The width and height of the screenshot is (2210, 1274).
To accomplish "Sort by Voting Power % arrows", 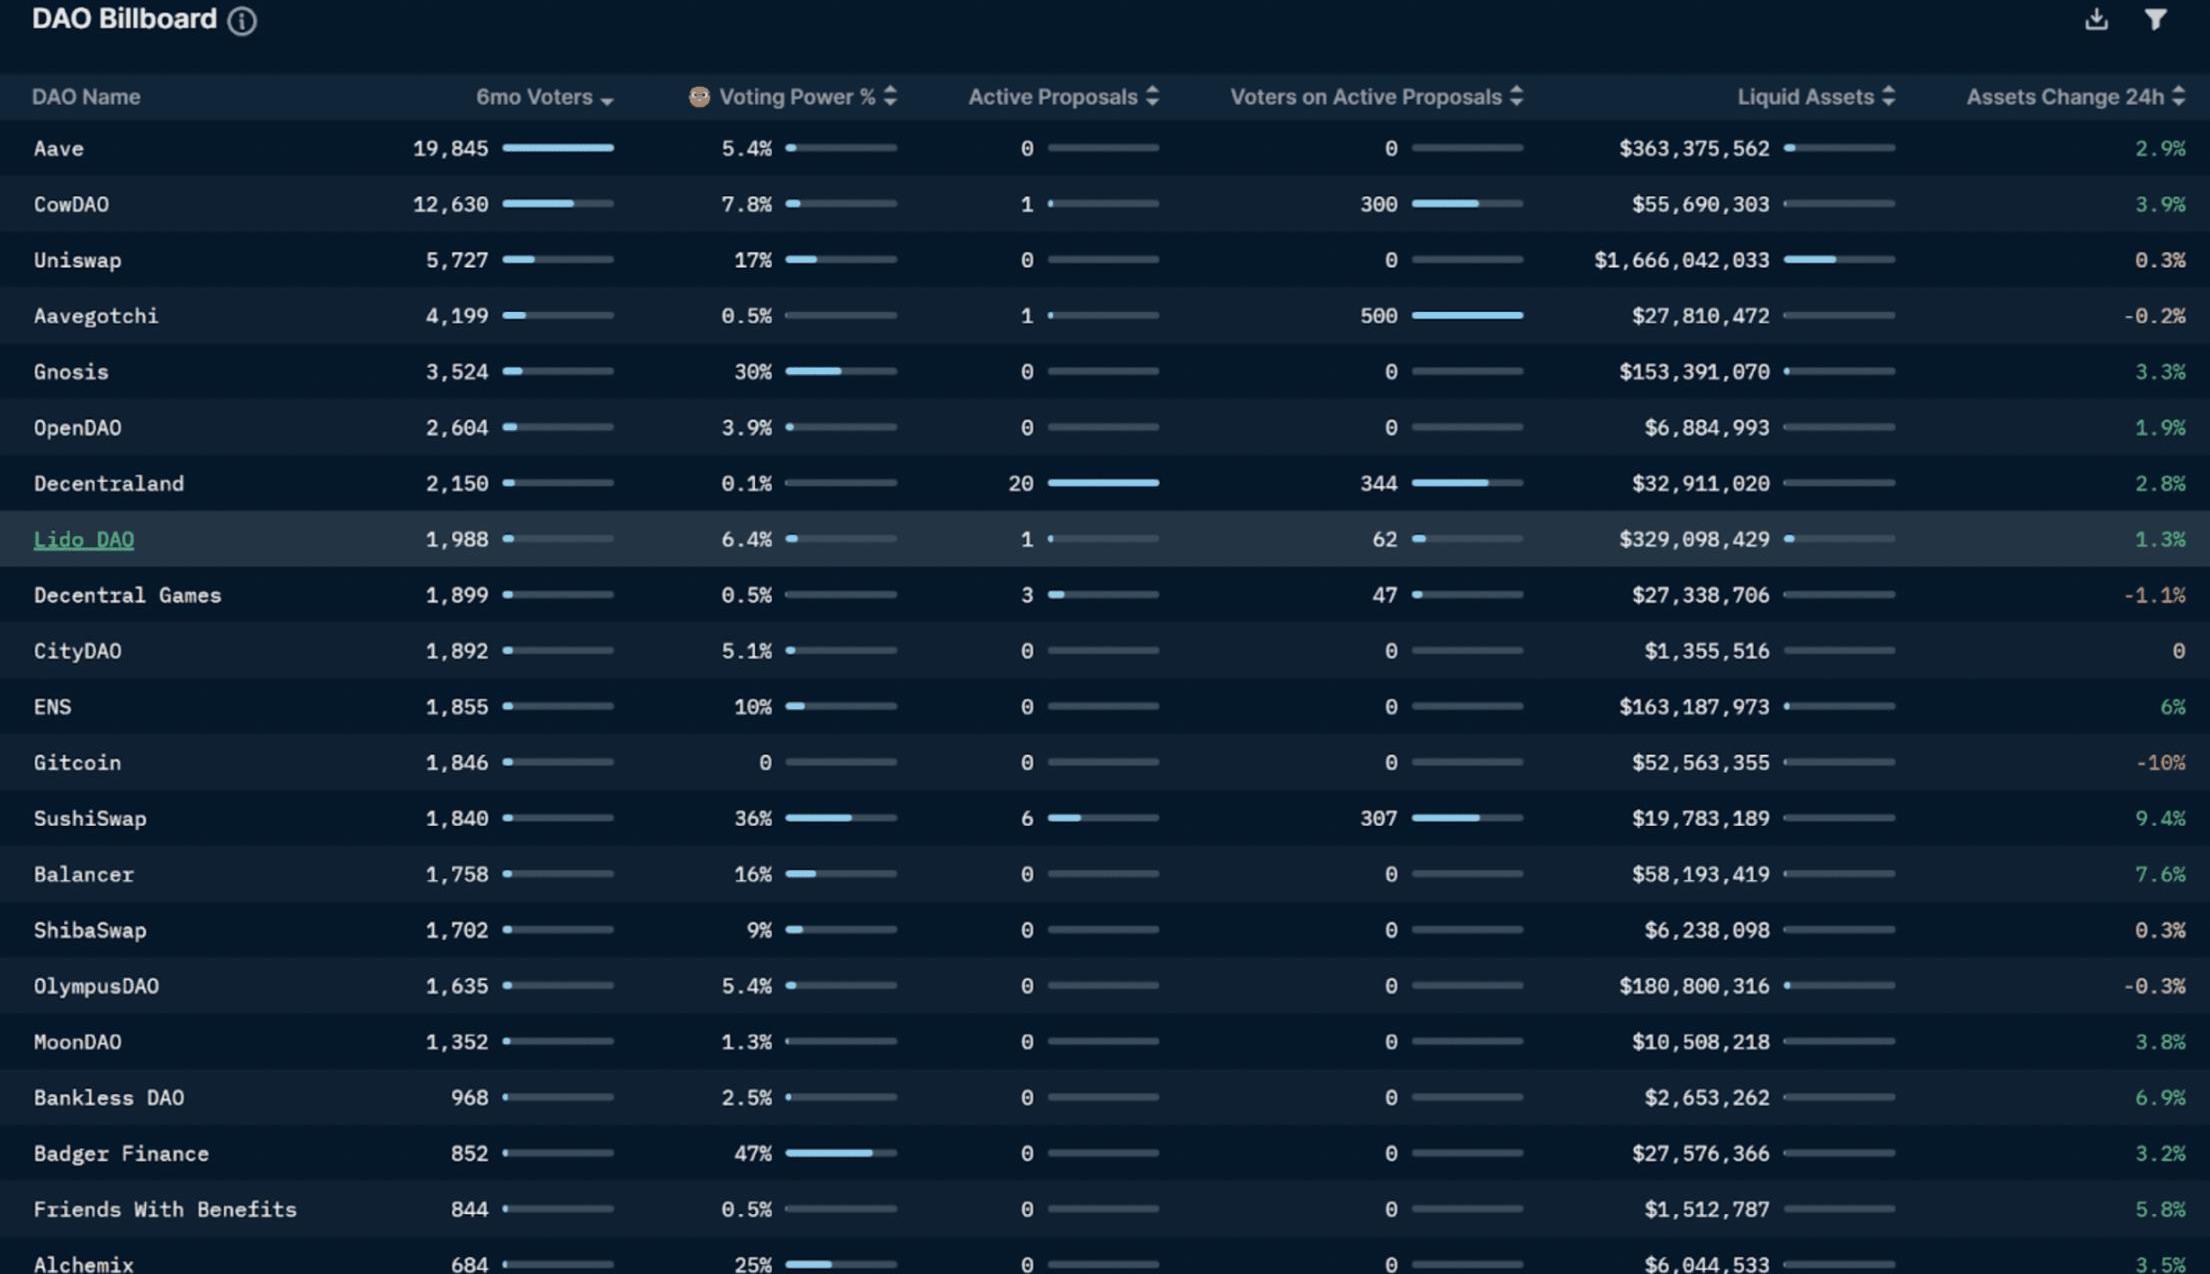I will (x=890, y=96).
